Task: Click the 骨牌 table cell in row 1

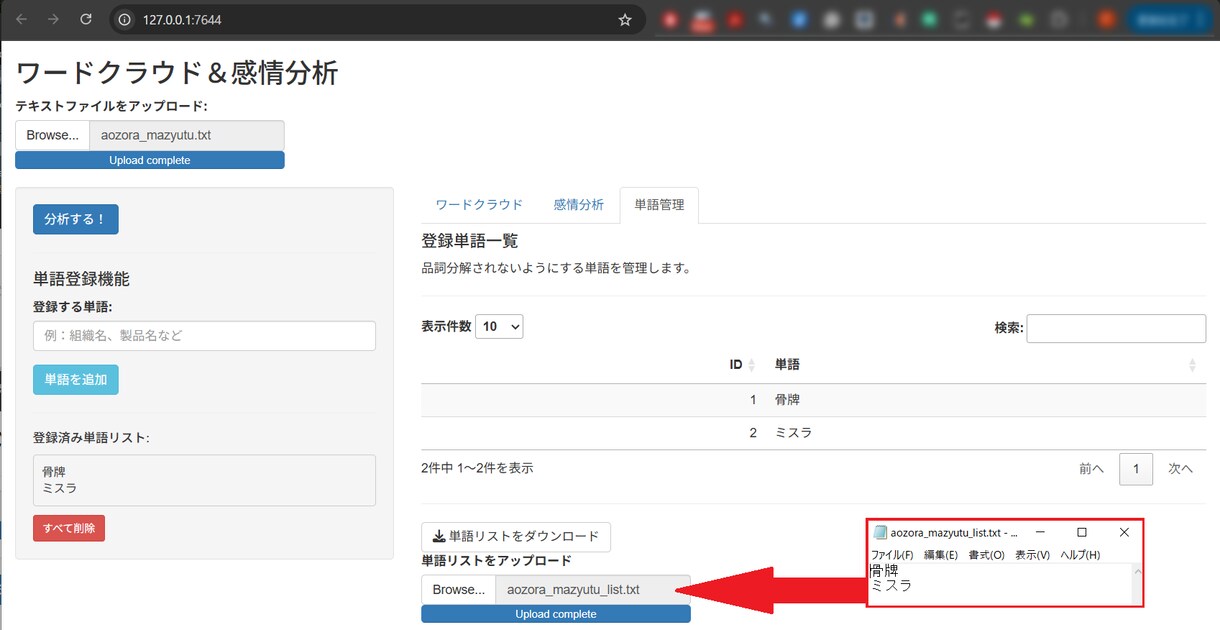Action: coord(985,400)
